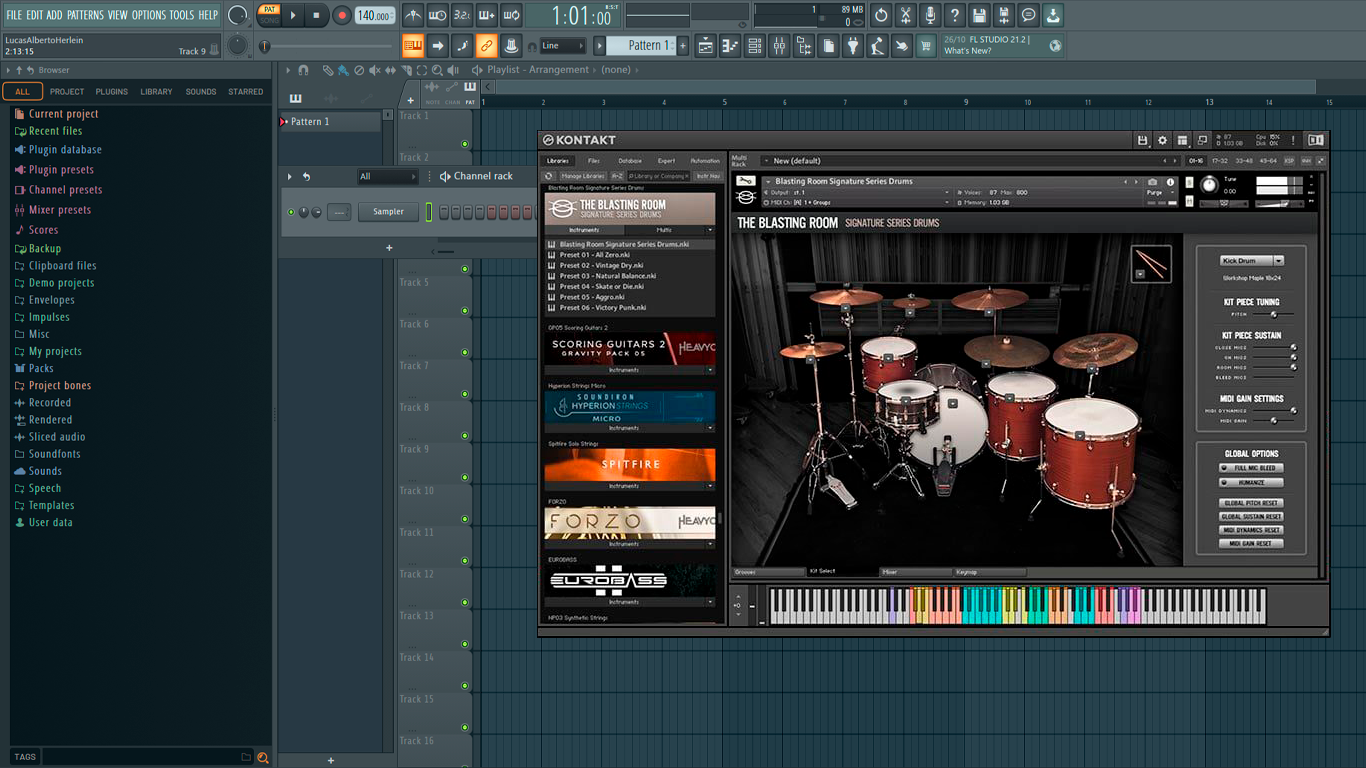Adjust the Room Mics sustain slider
Image resolution: width=1366 pixels, height=768 pixels.
pyautogui.click(x=1273, y=368)
